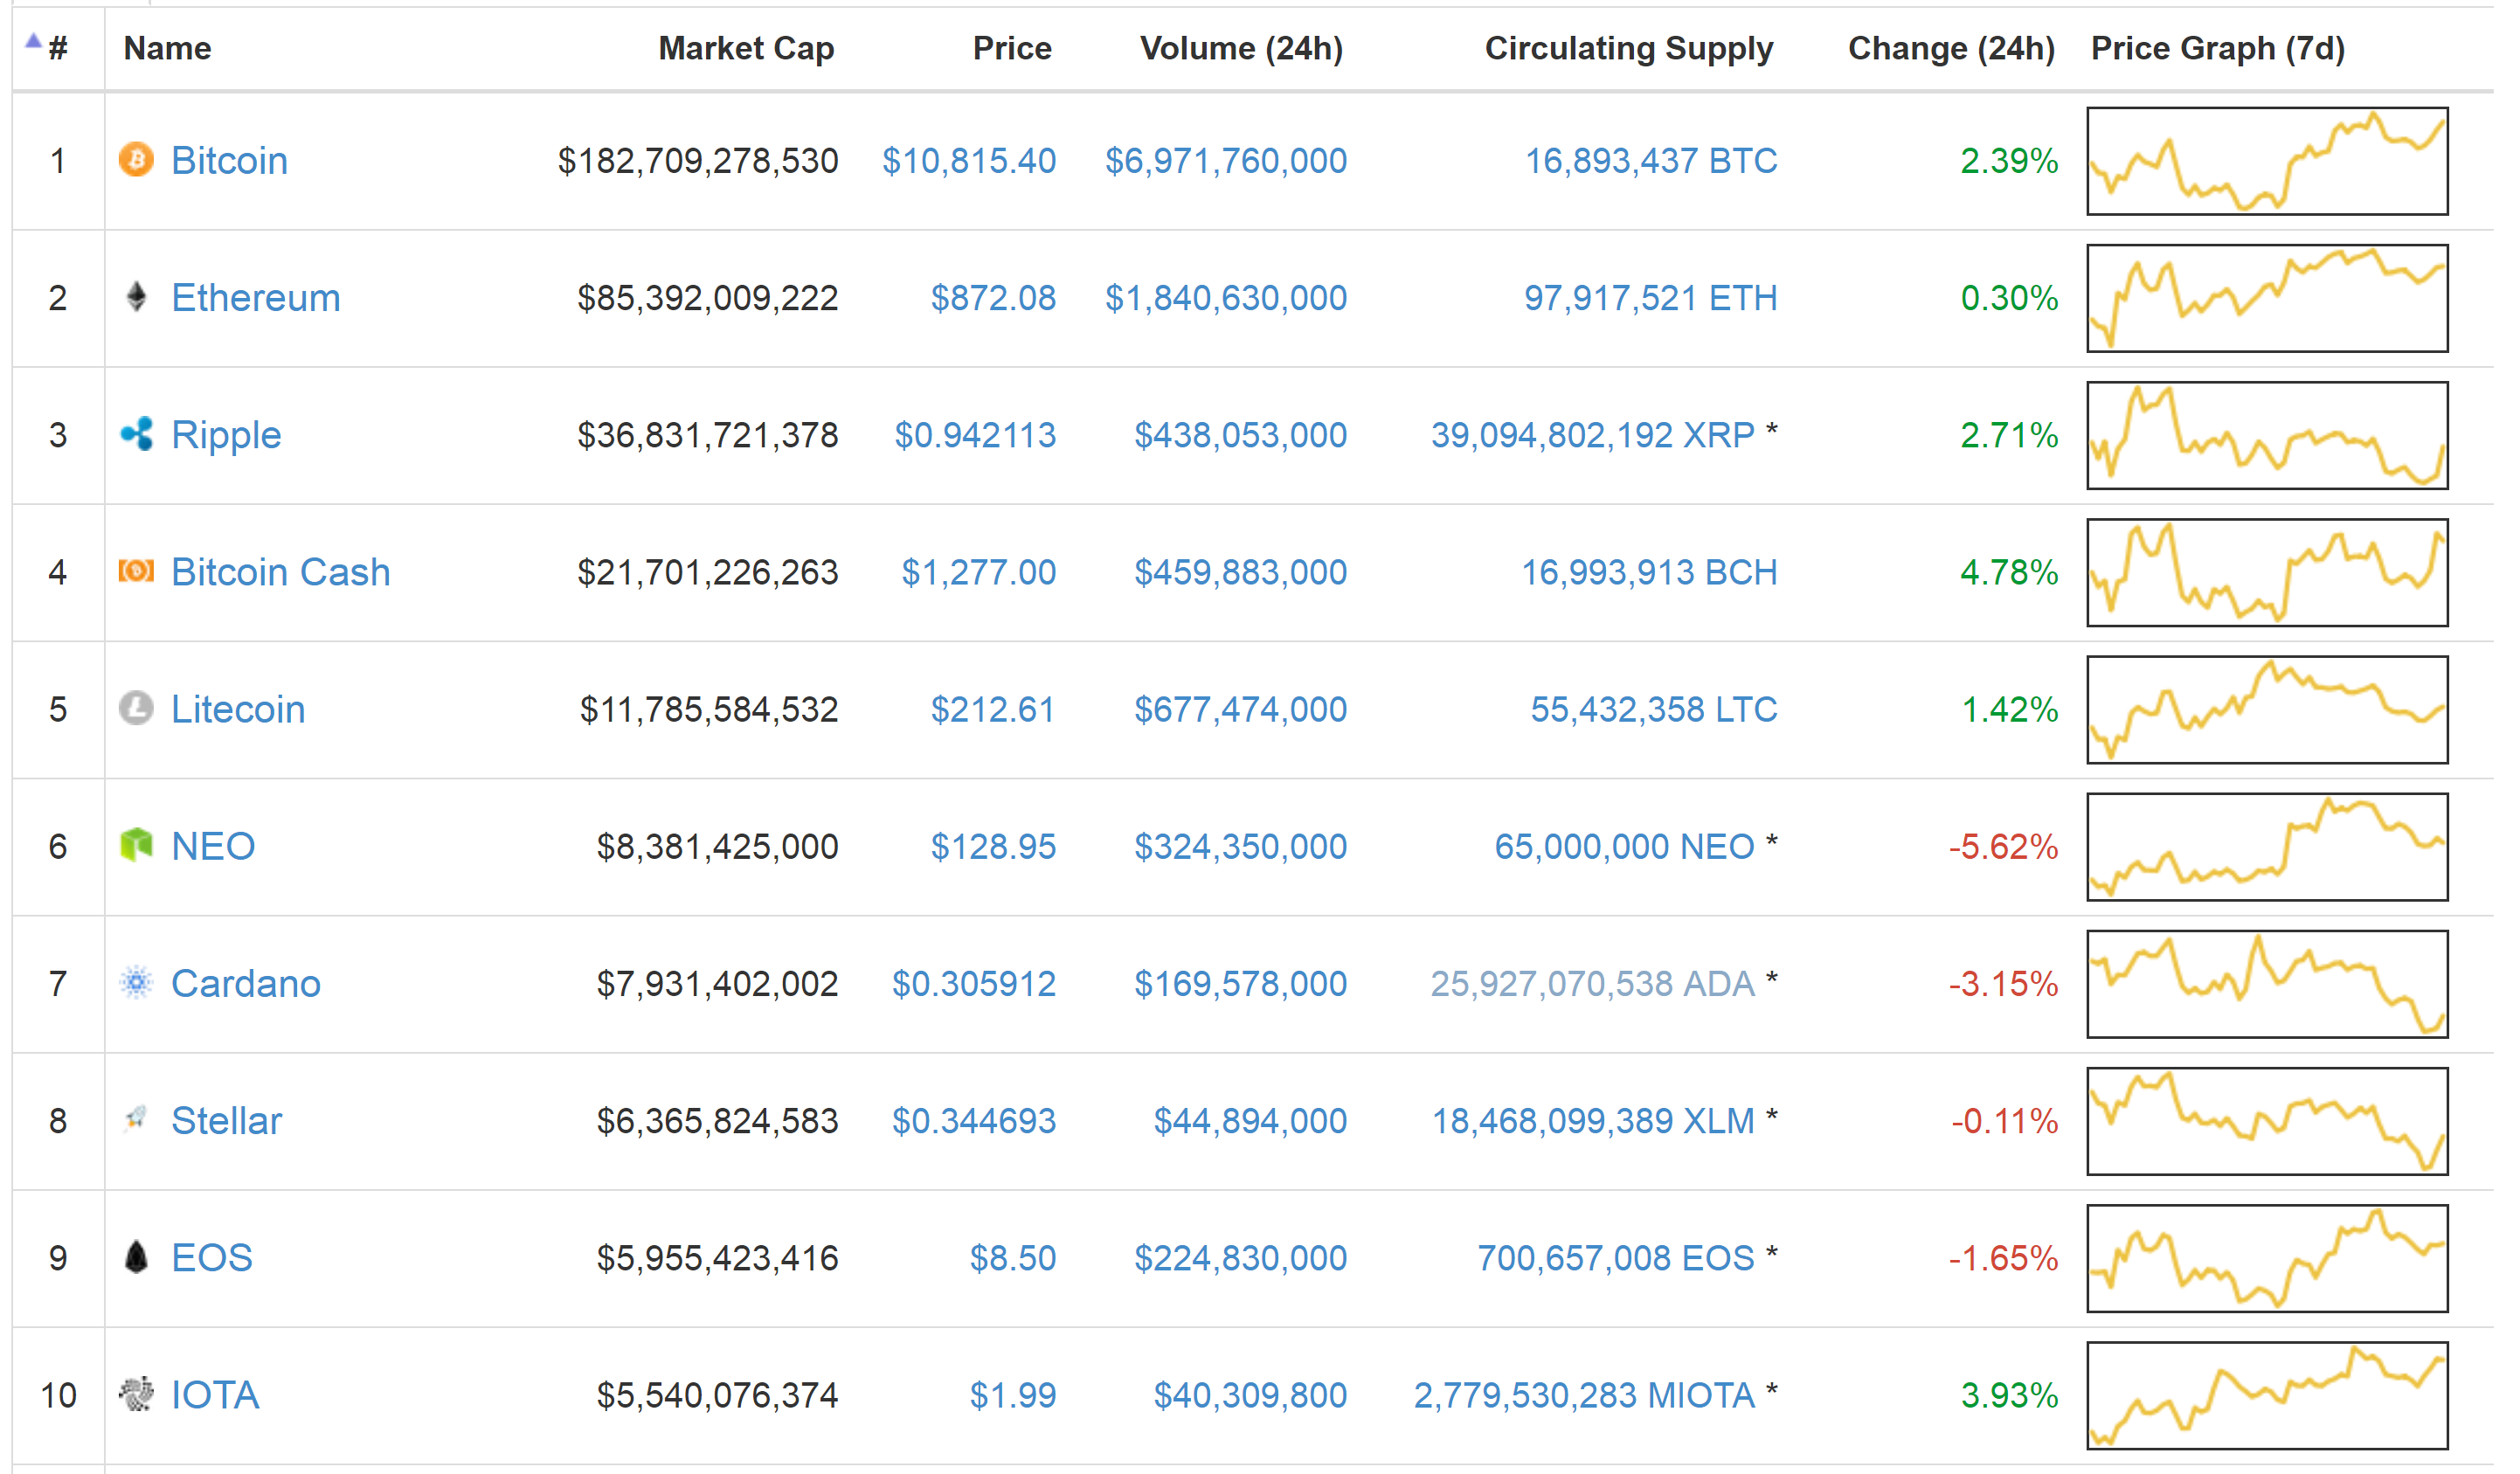The width and height of the screenshot is (2520, 1474).
Task: Click the NEO logo icon
Action: point(137,846)
